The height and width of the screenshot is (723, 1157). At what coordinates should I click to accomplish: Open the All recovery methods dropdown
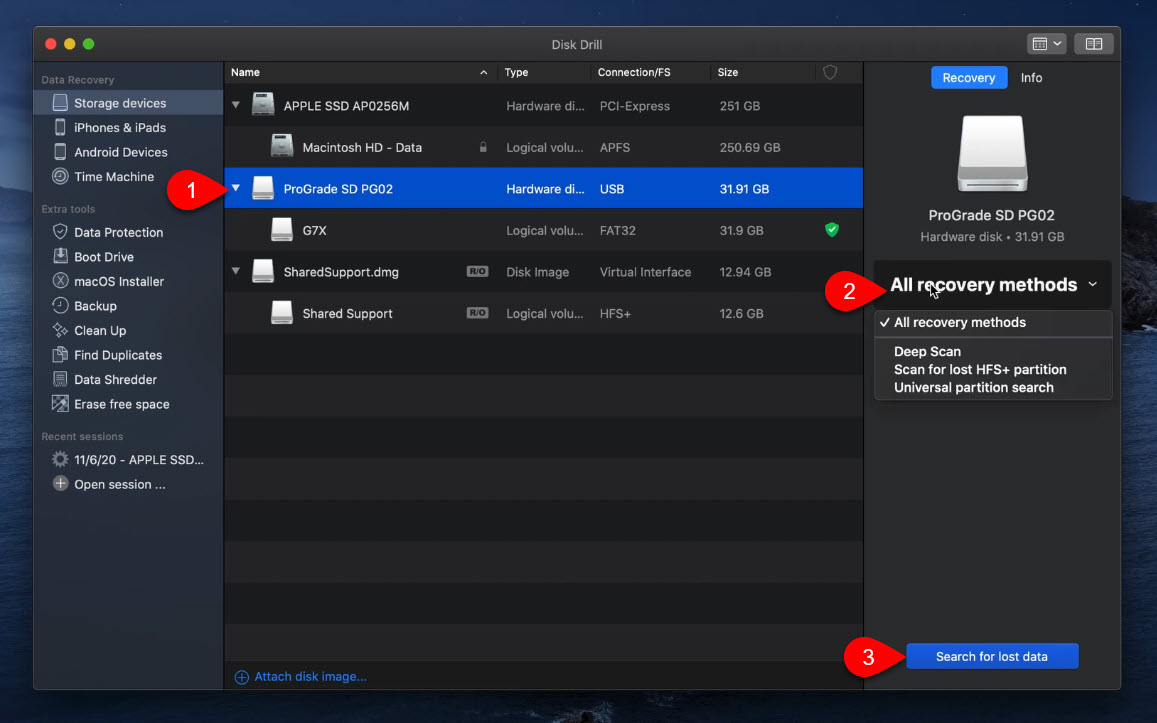pos(992,285)
